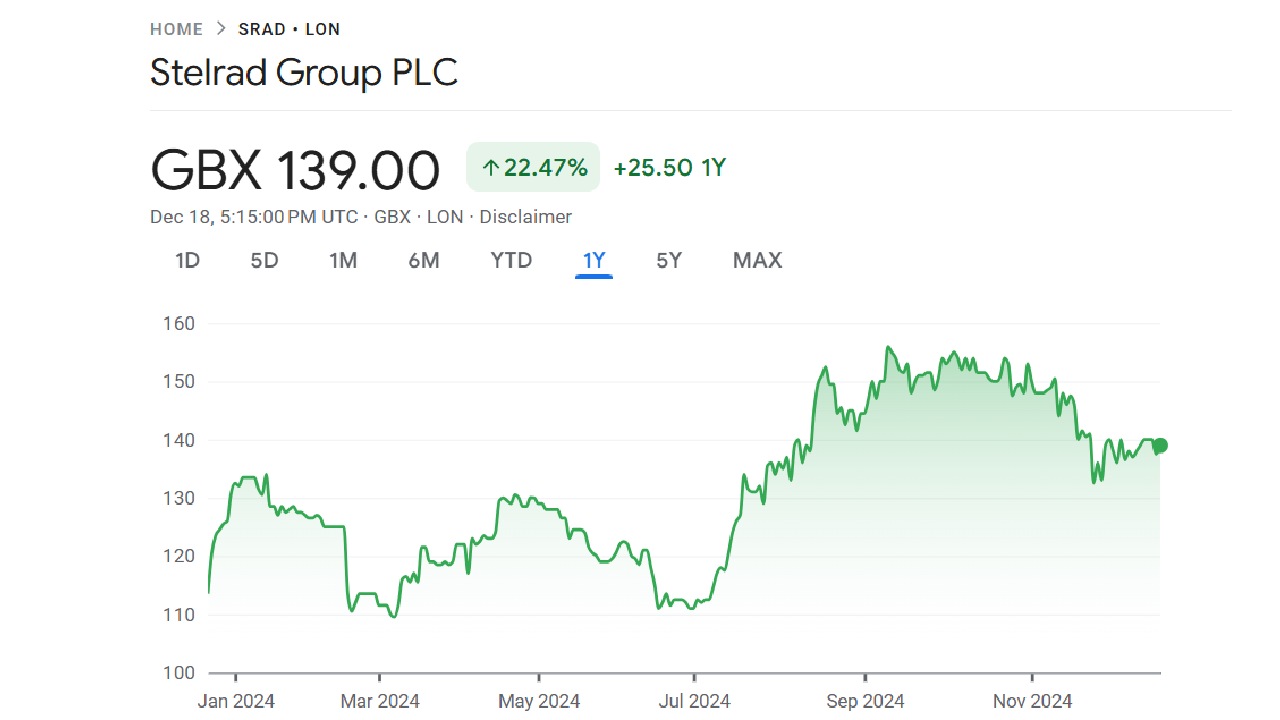
Task: Click the active 1Y range tab
Action: pyautogui.click(x=594, y=261)
